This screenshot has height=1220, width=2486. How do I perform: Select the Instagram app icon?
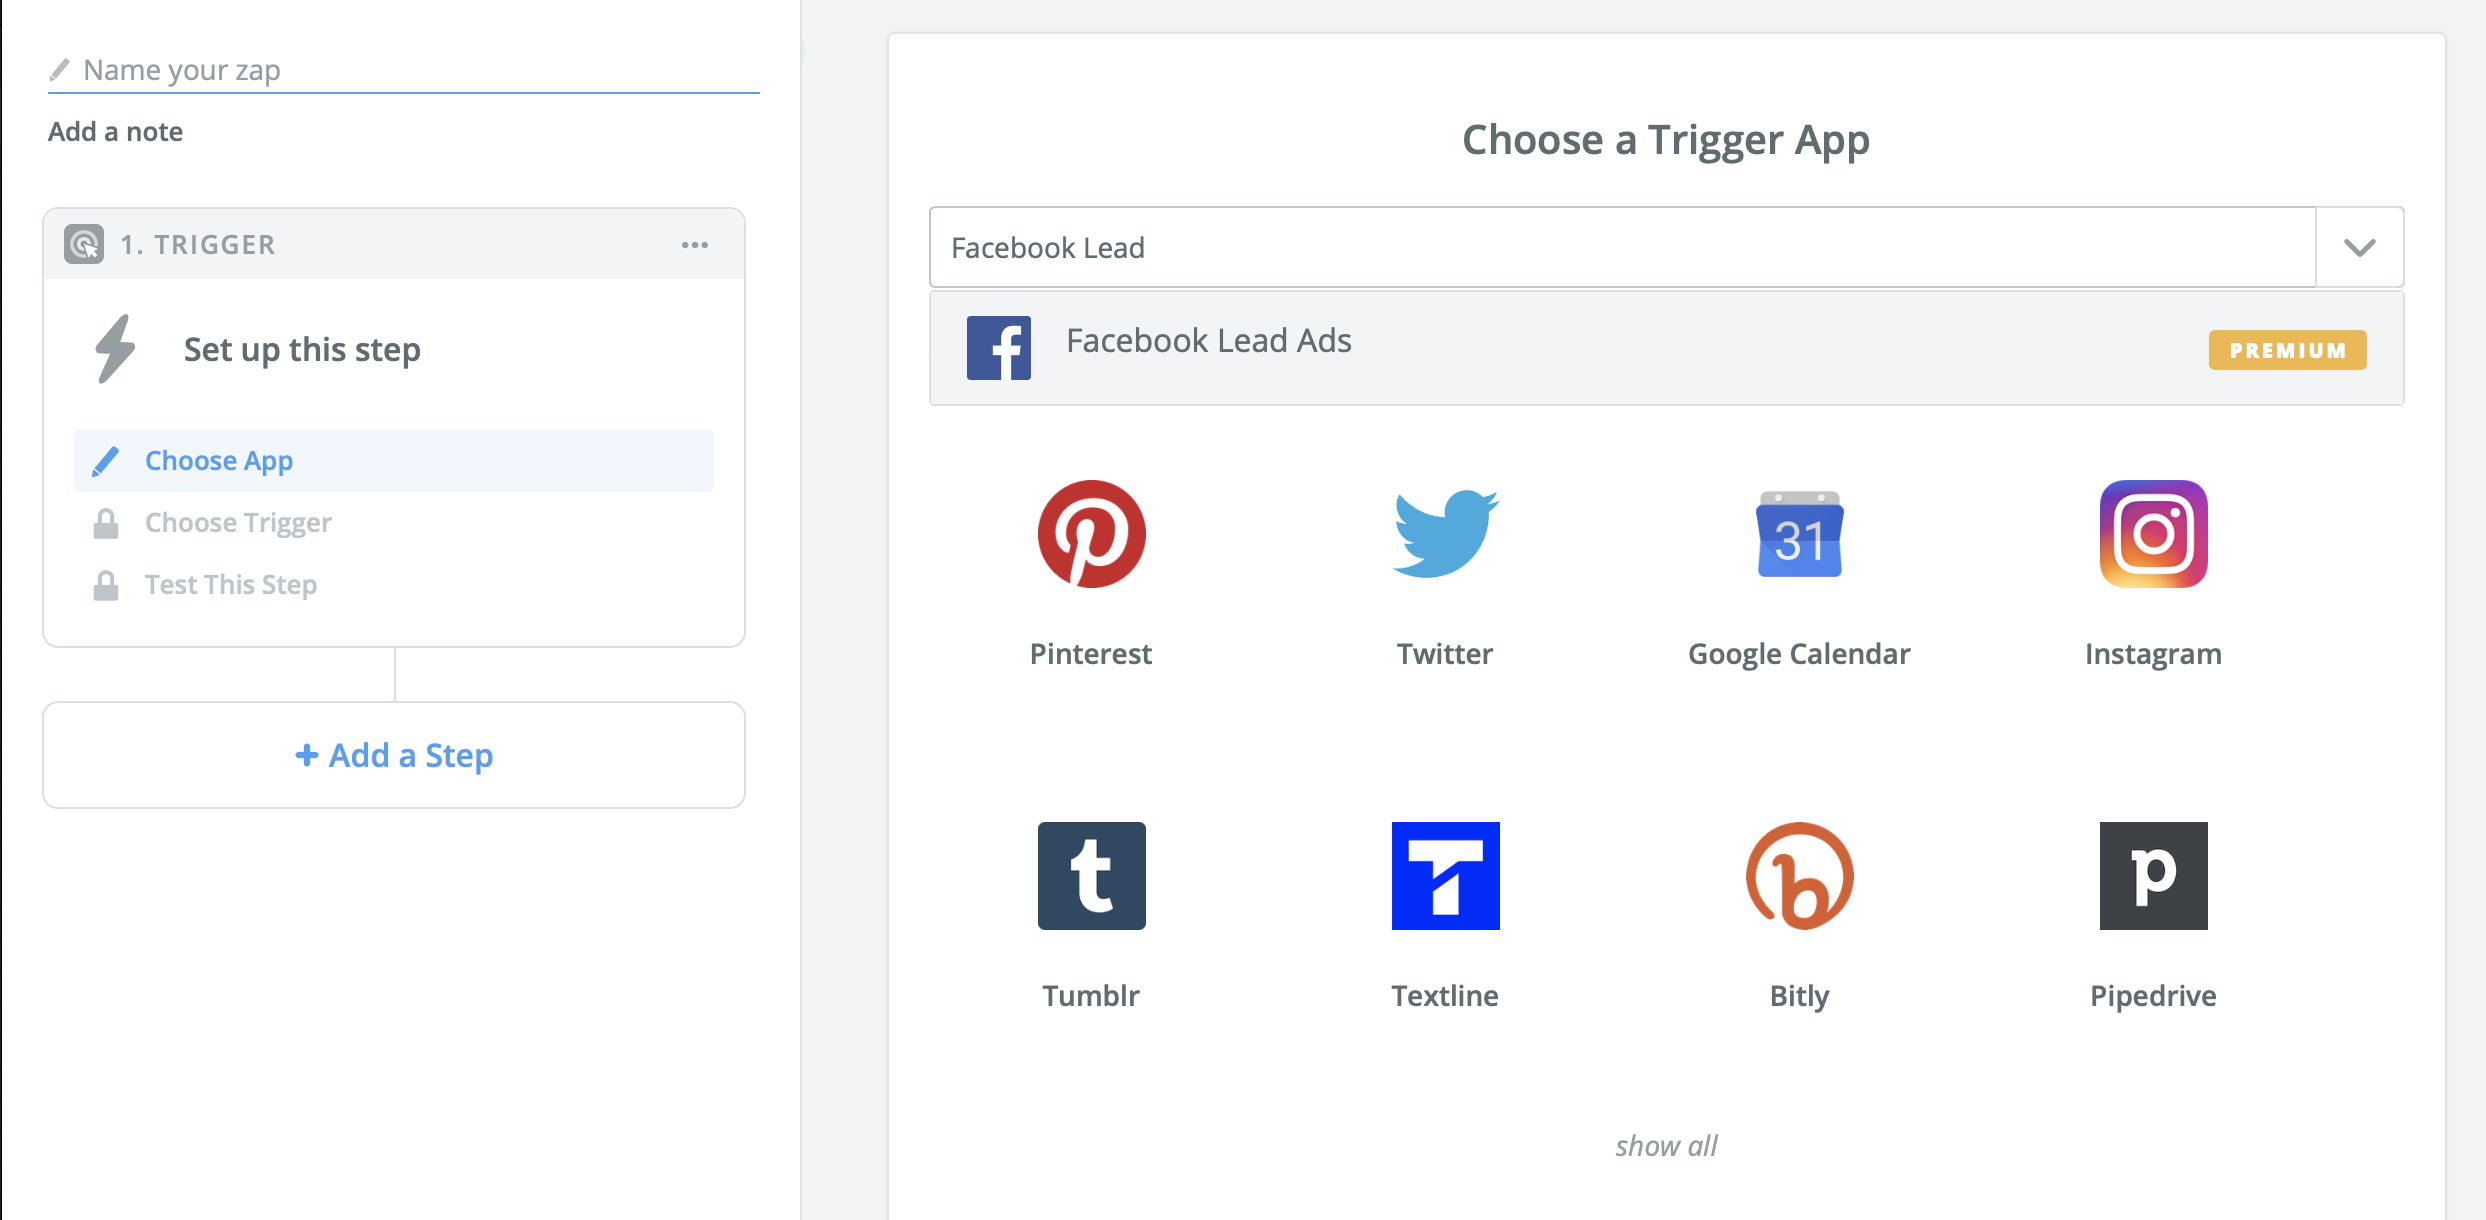[x=2153, y=534]
